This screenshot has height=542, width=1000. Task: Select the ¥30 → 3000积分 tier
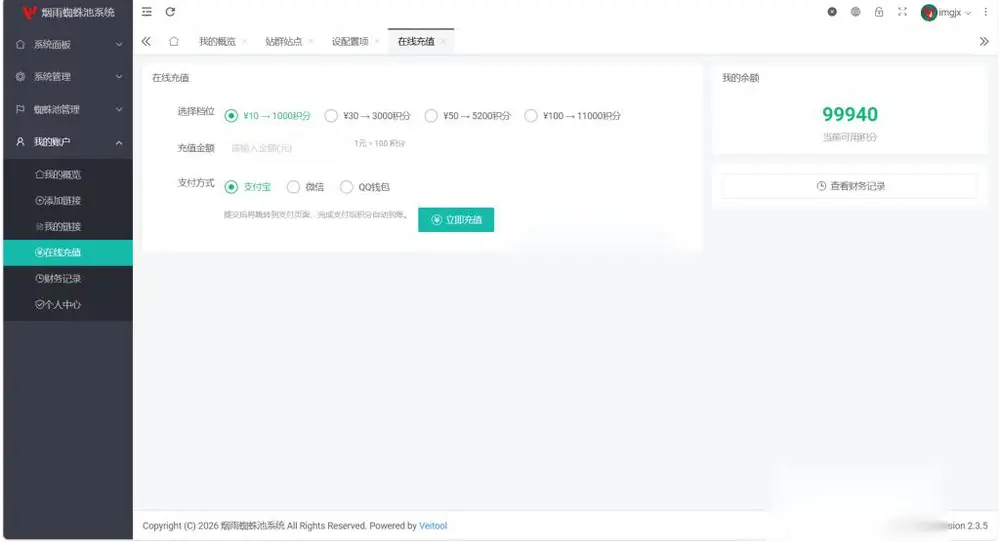pos(367,115)
